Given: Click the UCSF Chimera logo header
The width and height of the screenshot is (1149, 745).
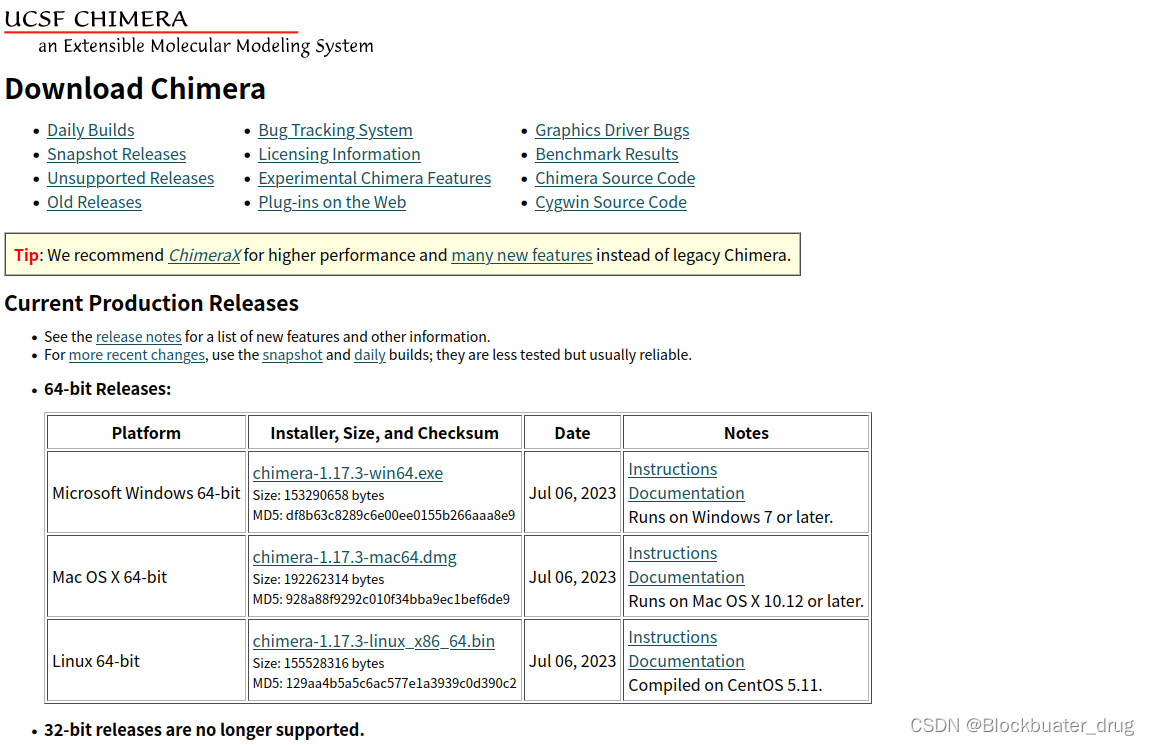Looking at the screenshot, I should pyautogui.click(x=189, y=31).
